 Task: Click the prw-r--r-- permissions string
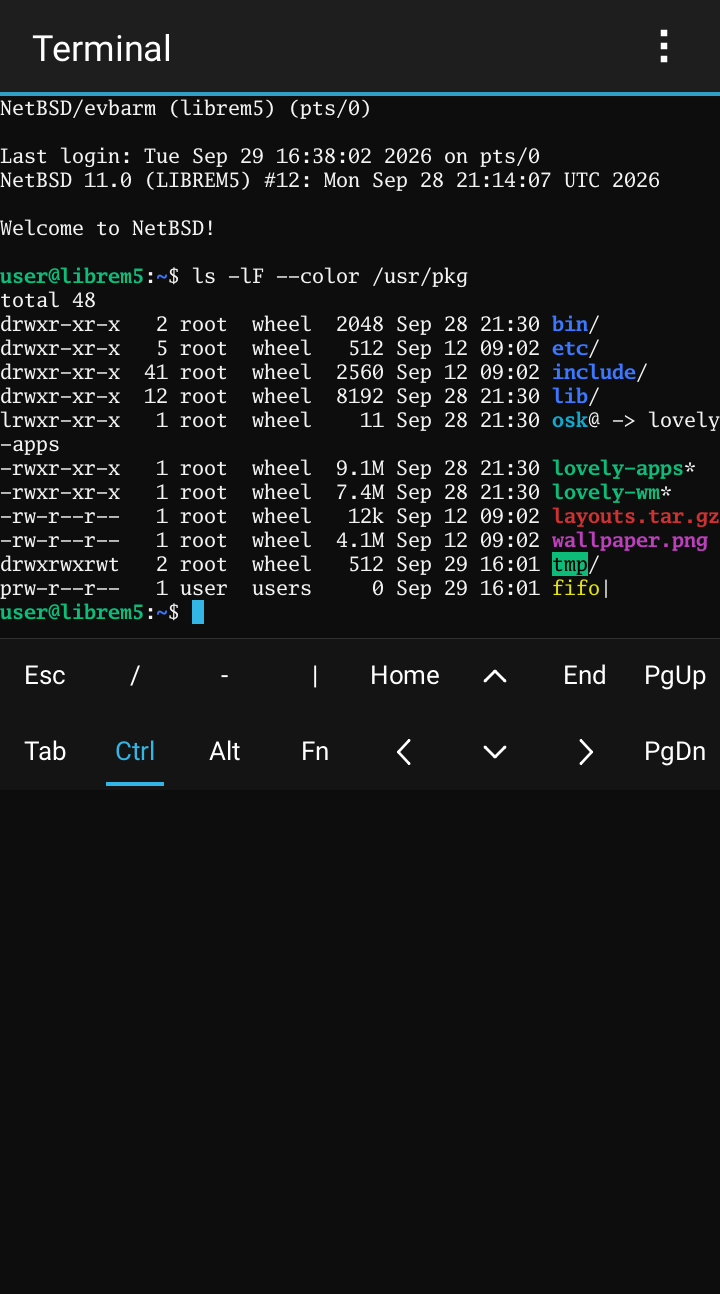[x=60, y=588]
